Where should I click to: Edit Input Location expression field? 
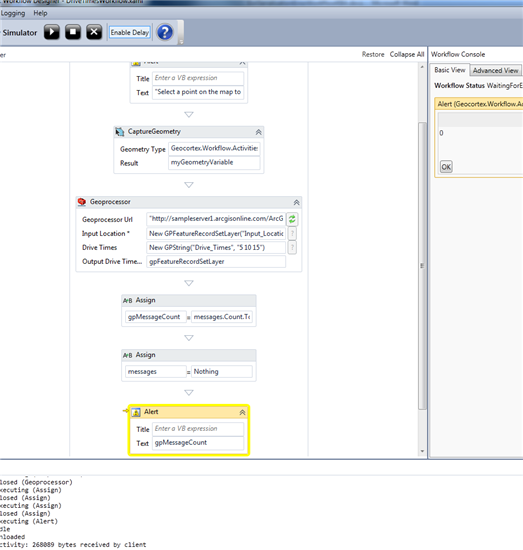[216, 233]
